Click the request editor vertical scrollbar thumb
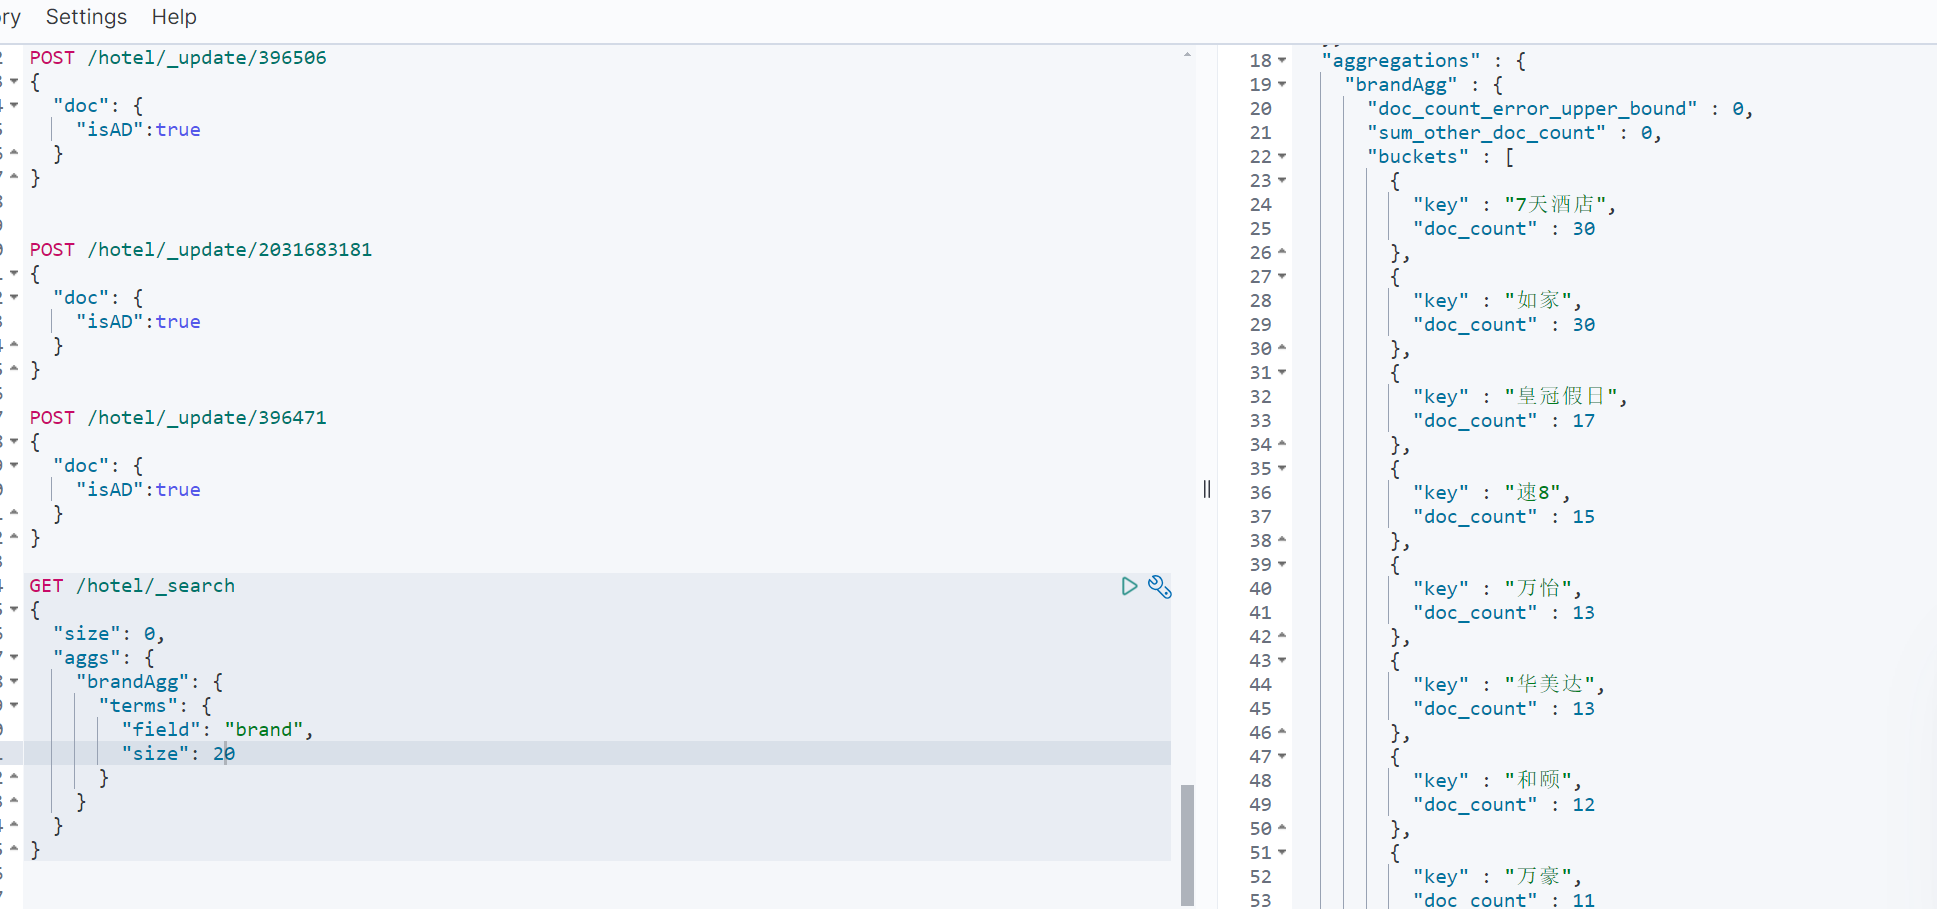 [1187, 845]
